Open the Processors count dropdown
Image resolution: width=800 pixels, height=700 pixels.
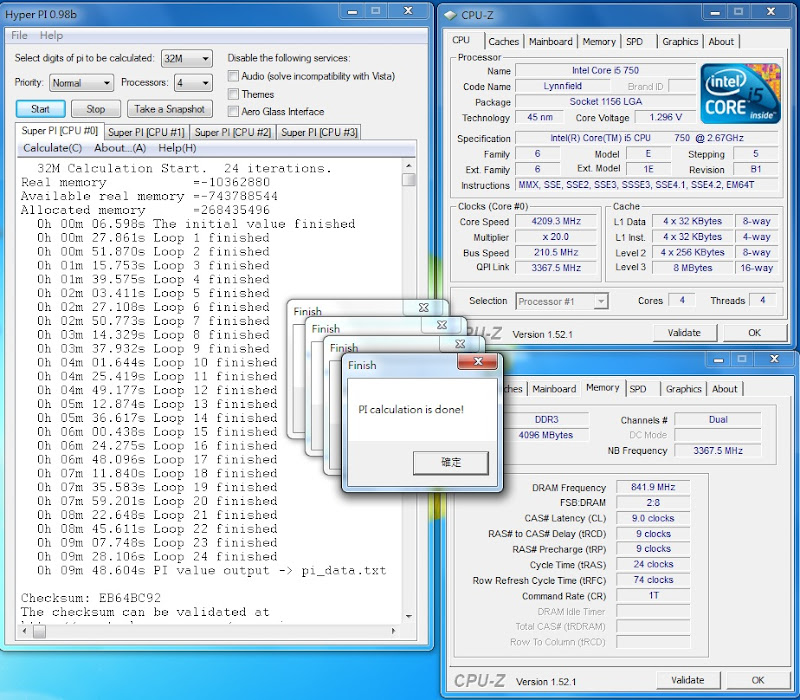(193, 83)
